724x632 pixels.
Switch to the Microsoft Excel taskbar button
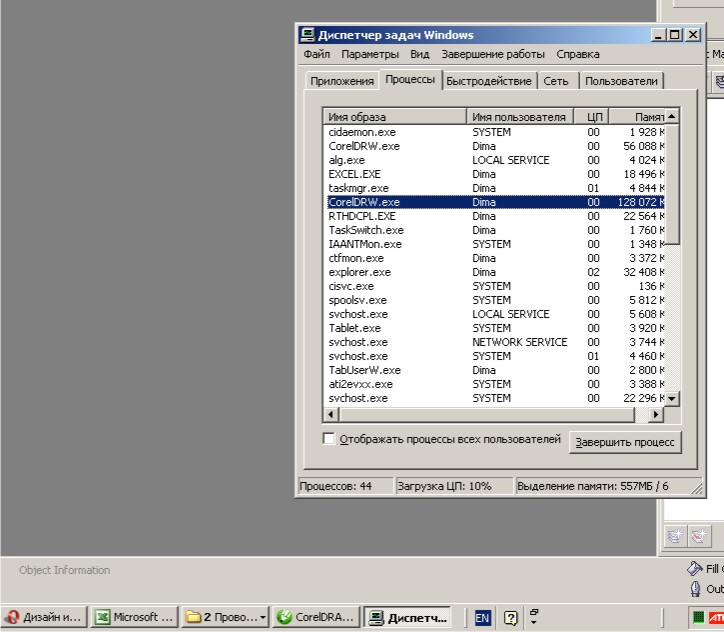click(134, 617)
